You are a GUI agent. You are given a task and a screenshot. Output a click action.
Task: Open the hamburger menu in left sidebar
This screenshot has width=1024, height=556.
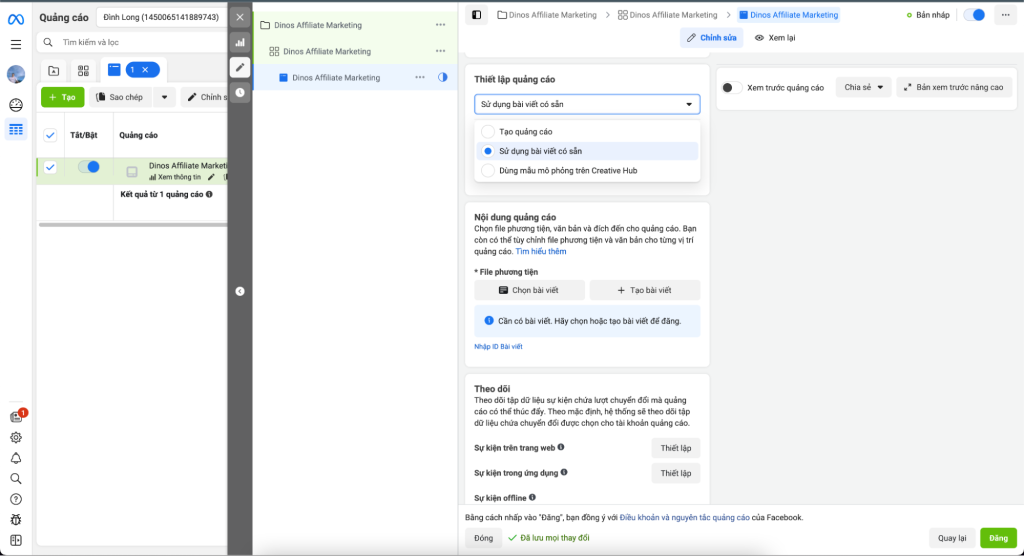[x=16, y=44]
